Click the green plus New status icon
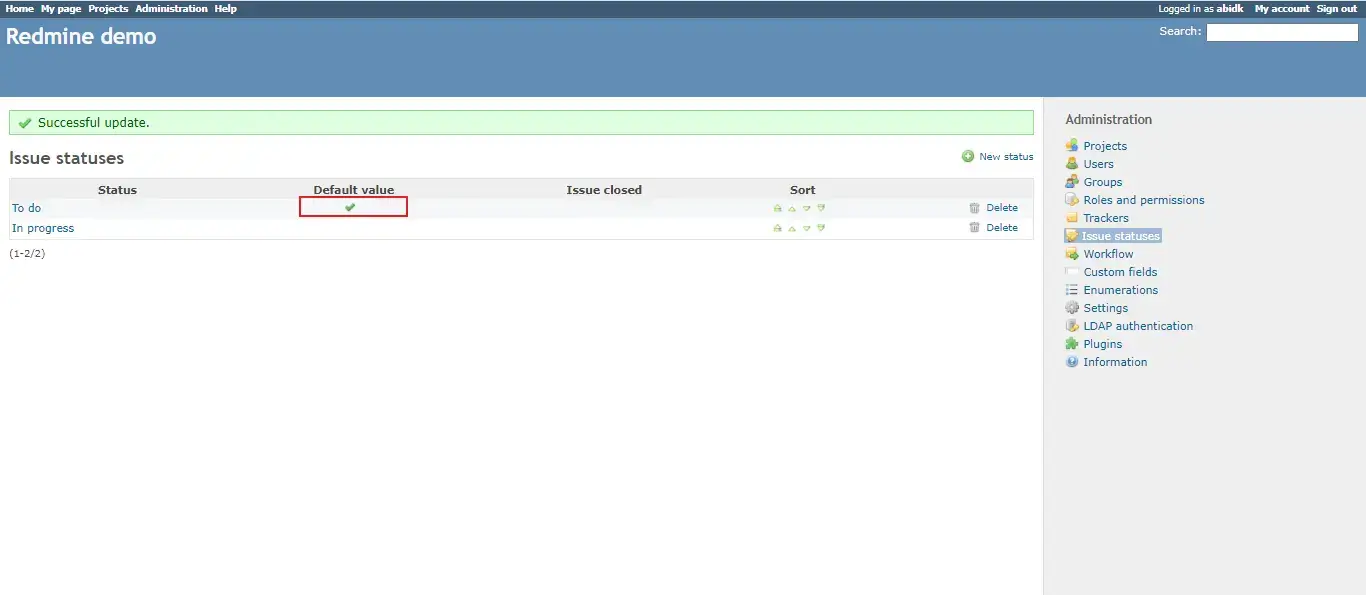The height and width of the screenshot is (595, 1366). coord(968,156)
